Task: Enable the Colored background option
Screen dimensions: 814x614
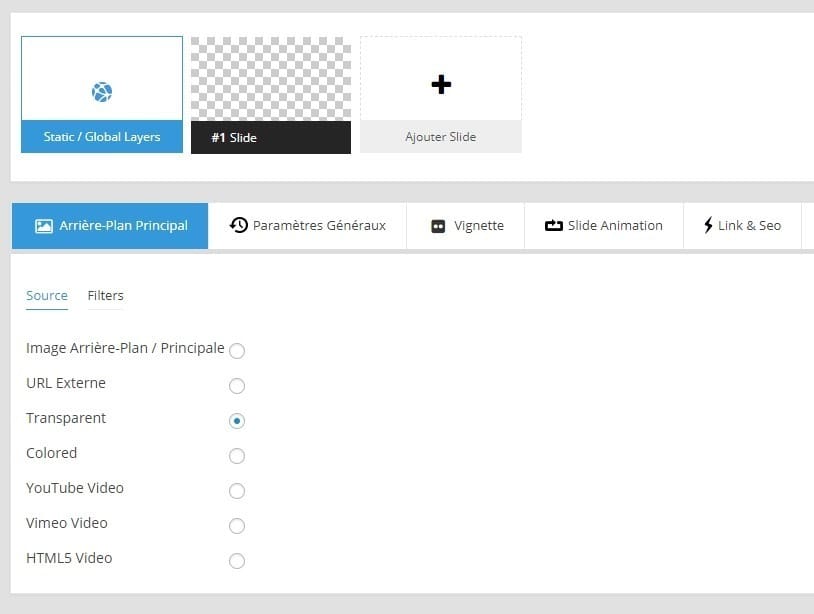Action: (237, 456)
